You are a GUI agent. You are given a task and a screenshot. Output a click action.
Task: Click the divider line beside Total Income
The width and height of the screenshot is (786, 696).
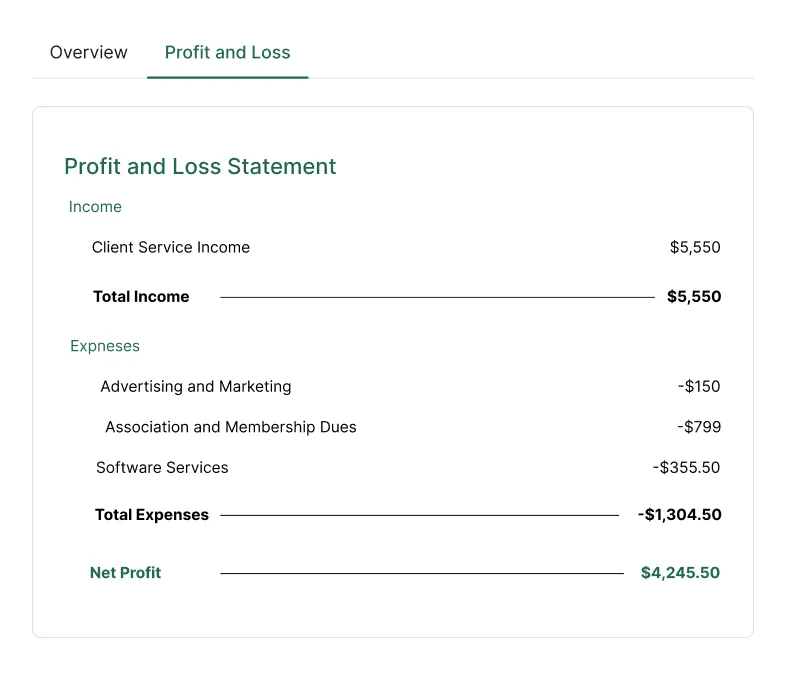pyautogui.click(x=437, y=297)
